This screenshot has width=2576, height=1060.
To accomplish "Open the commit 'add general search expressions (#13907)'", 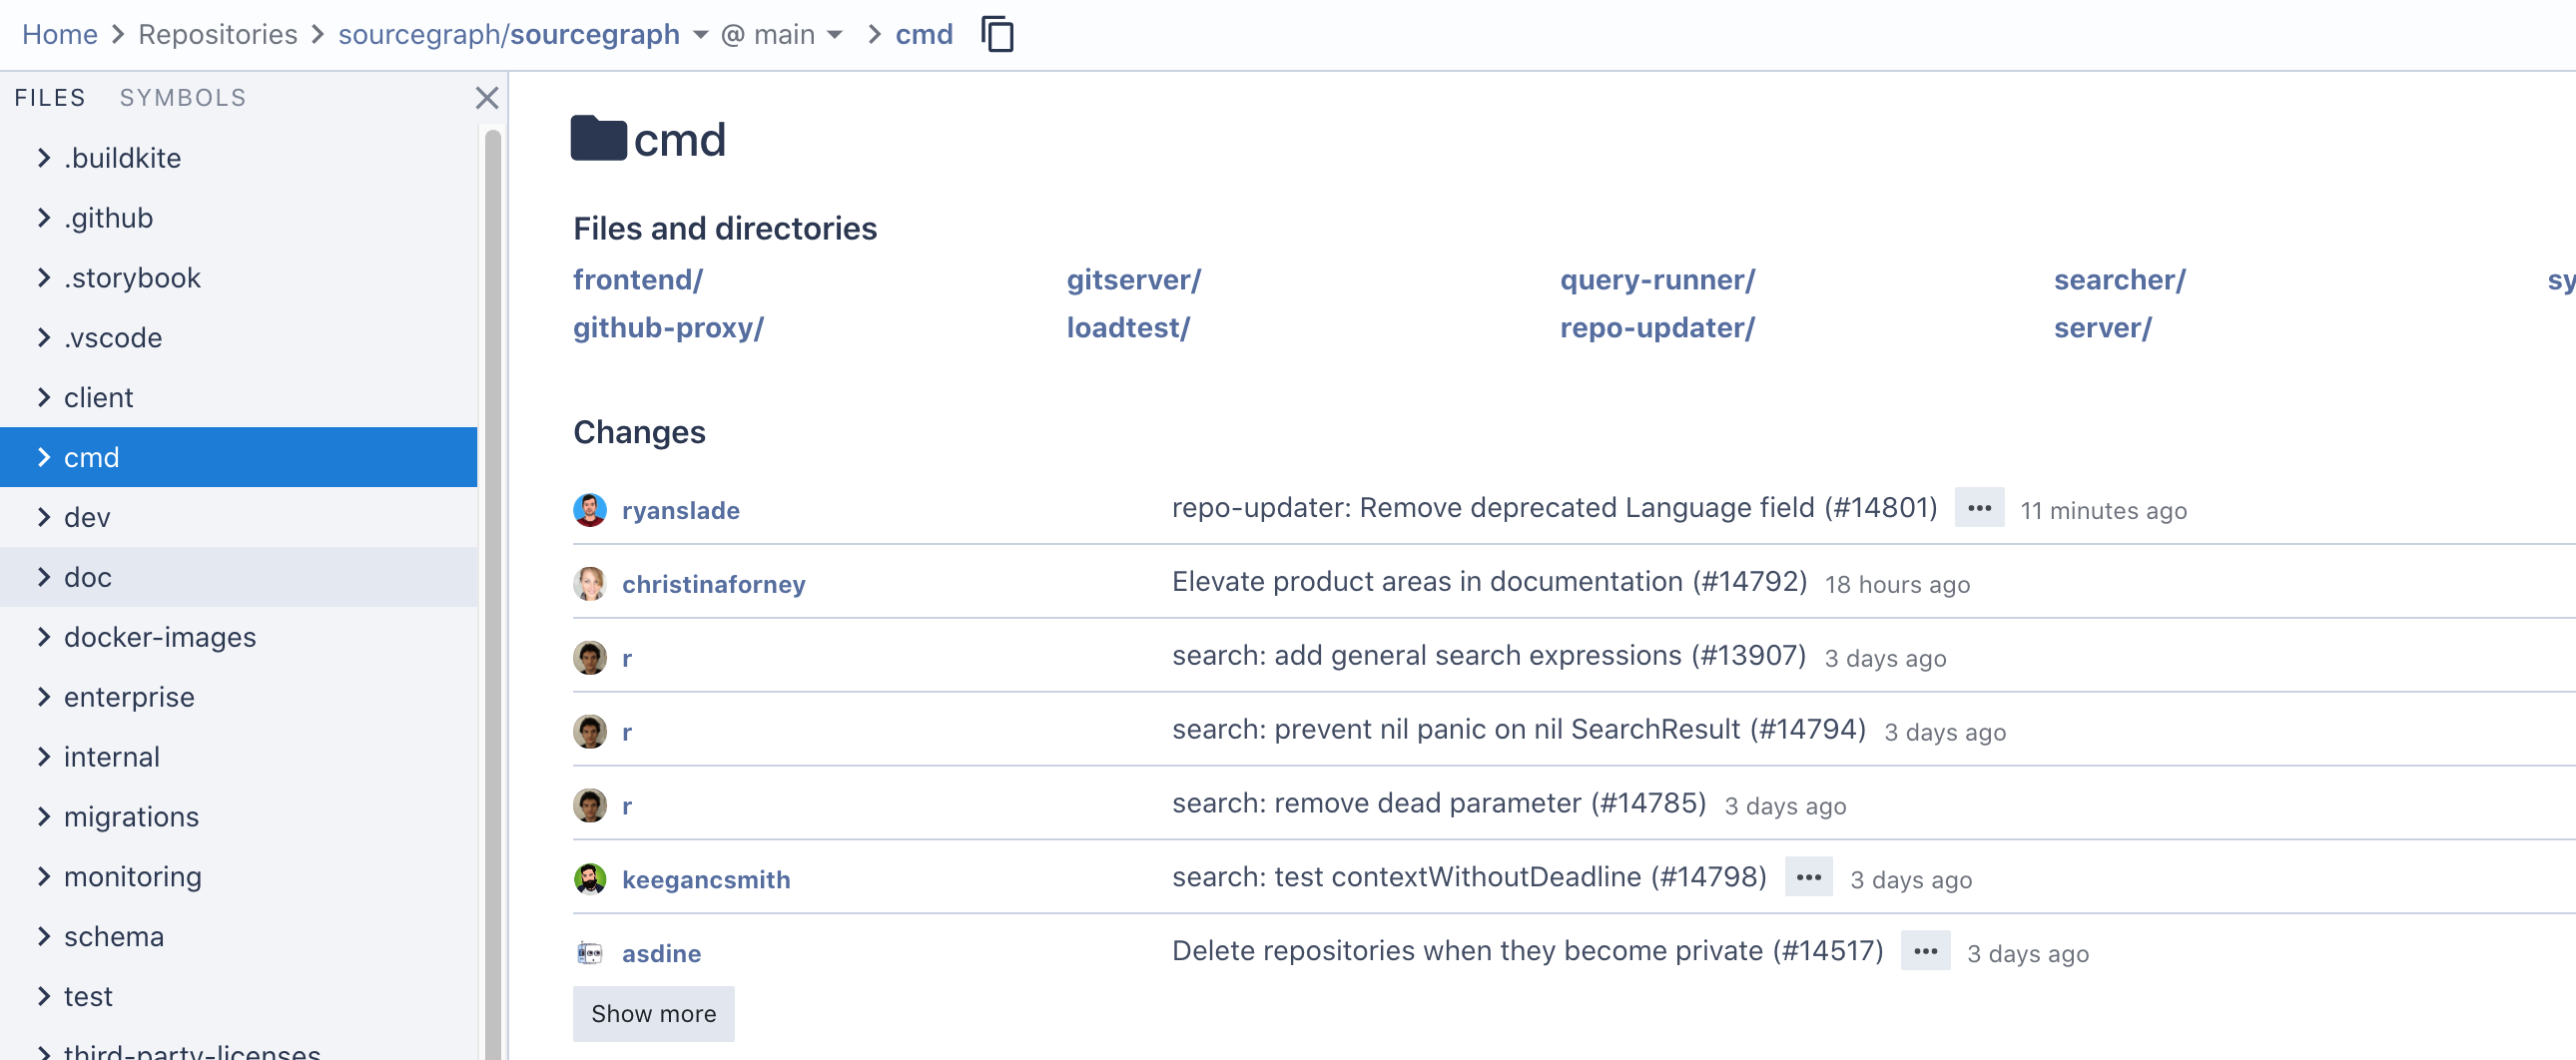I will click(x=1489, y=656).
